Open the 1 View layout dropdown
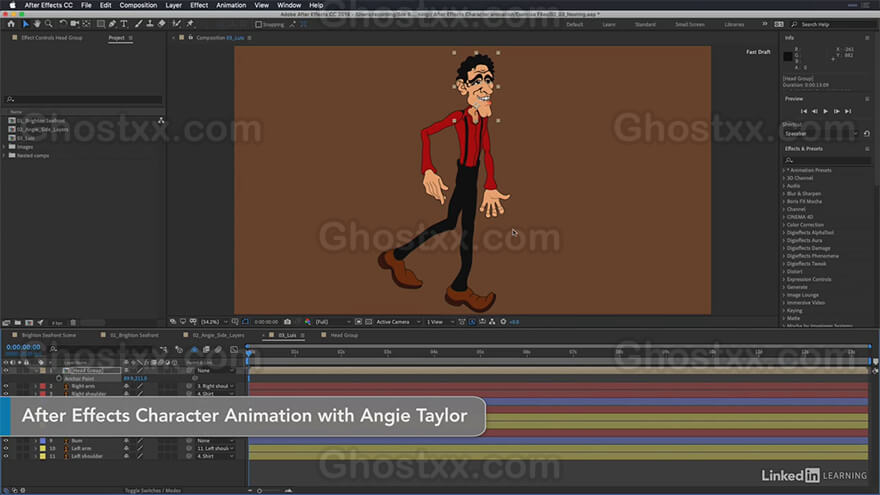 pyautogui.click(x=440, y=322)
